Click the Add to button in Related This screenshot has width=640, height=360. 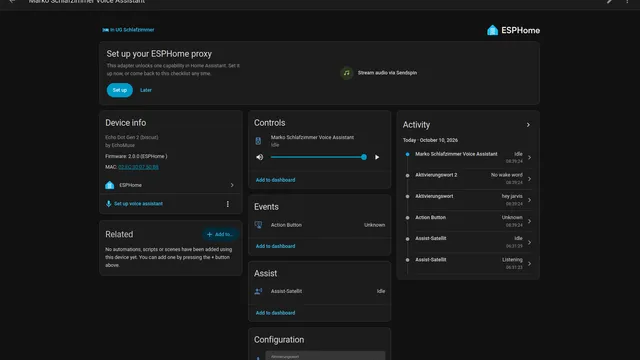click(220, 234)
